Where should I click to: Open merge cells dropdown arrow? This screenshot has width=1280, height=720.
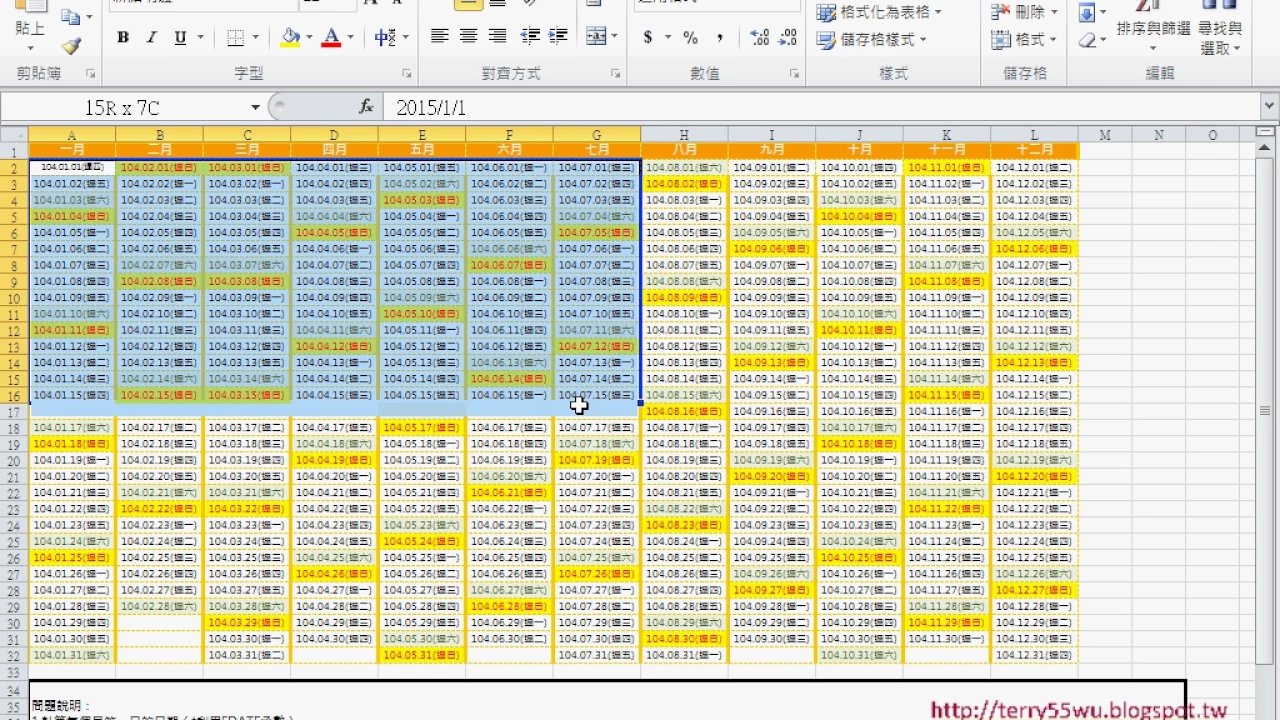(614, 36)
